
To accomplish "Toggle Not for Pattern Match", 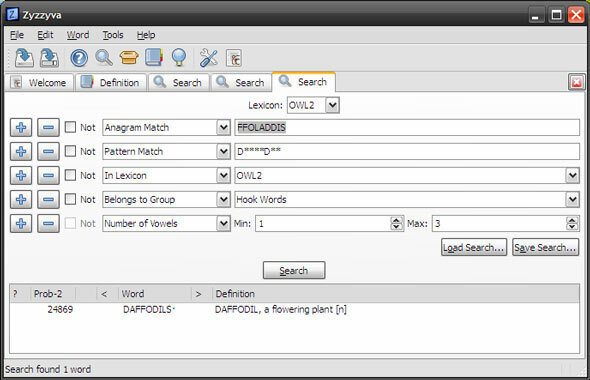I will 70,151.
